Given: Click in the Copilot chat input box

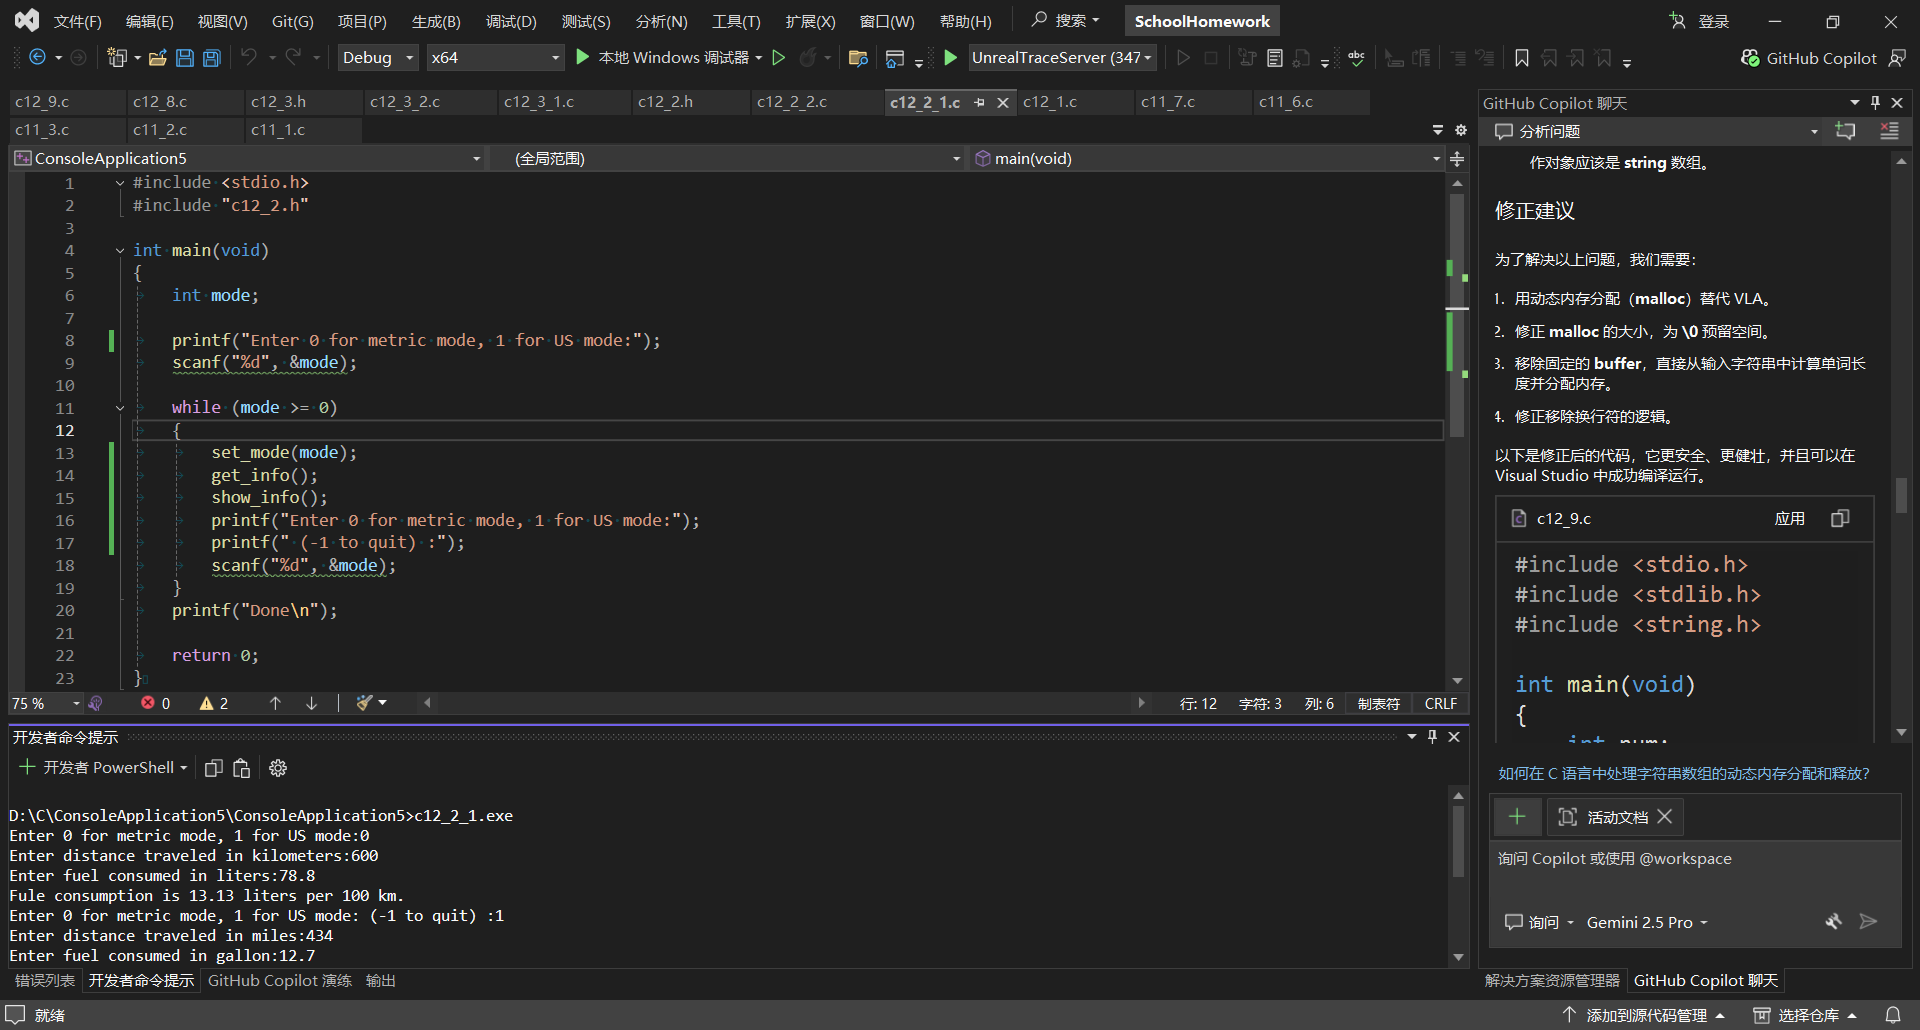Looking at the screenshot, I should coord(1694,873).
